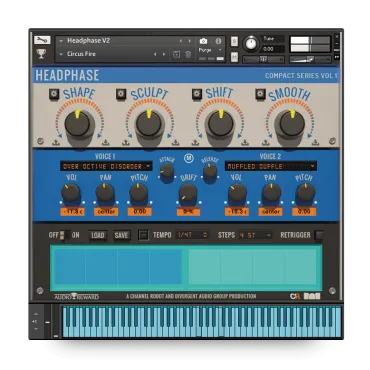Viewport: 370px width, 370px height.
Task: Open the Purge dropdown menu
Action: tap(211, 50)
